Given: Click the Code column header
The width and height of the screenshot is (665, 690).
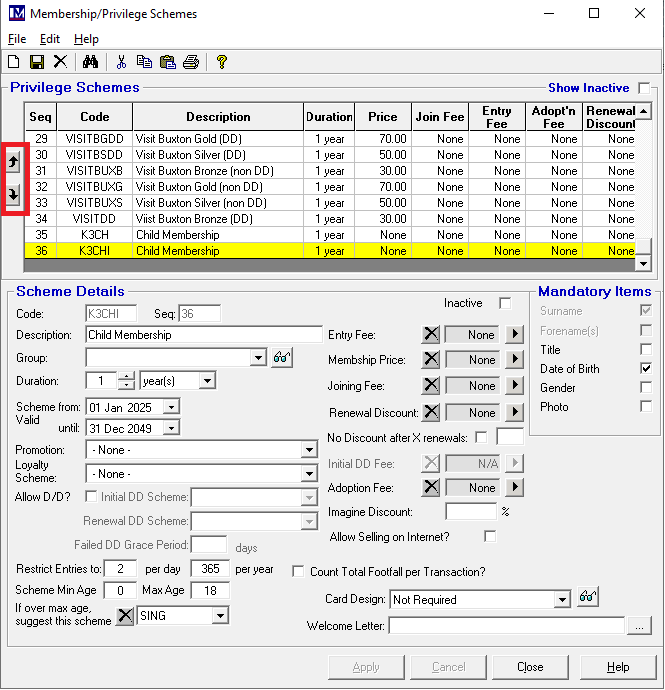Looking at the screenshot, I should 95,117.
